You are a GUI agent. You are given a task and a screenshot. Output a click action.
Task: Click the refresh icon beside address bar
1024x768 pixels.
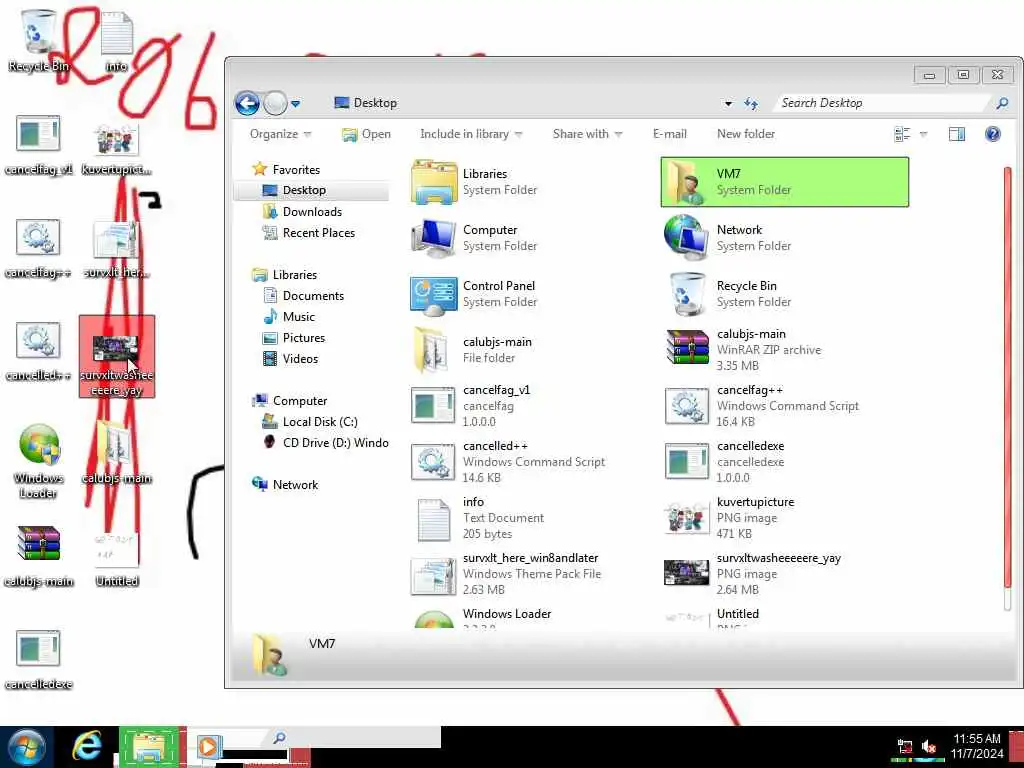coord(751,103)
